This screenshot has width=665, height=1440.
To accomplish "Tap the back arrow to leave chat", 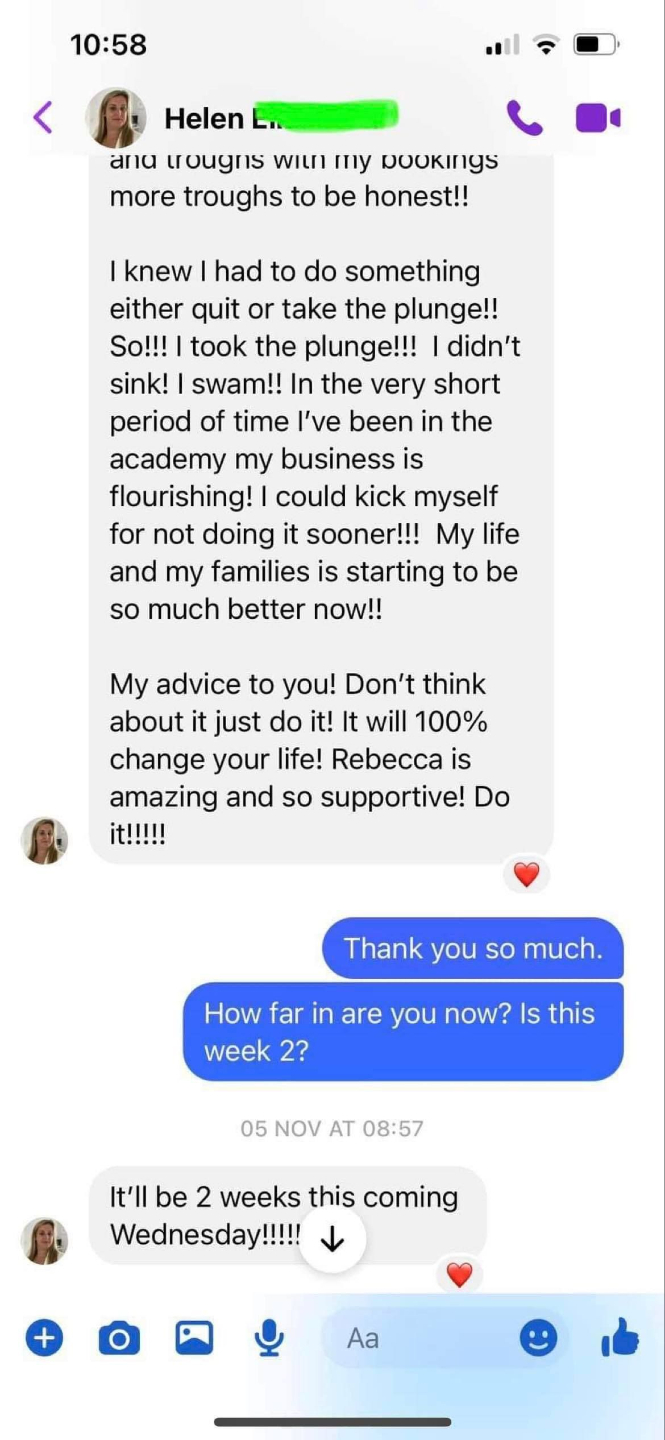I will (42, 118).
